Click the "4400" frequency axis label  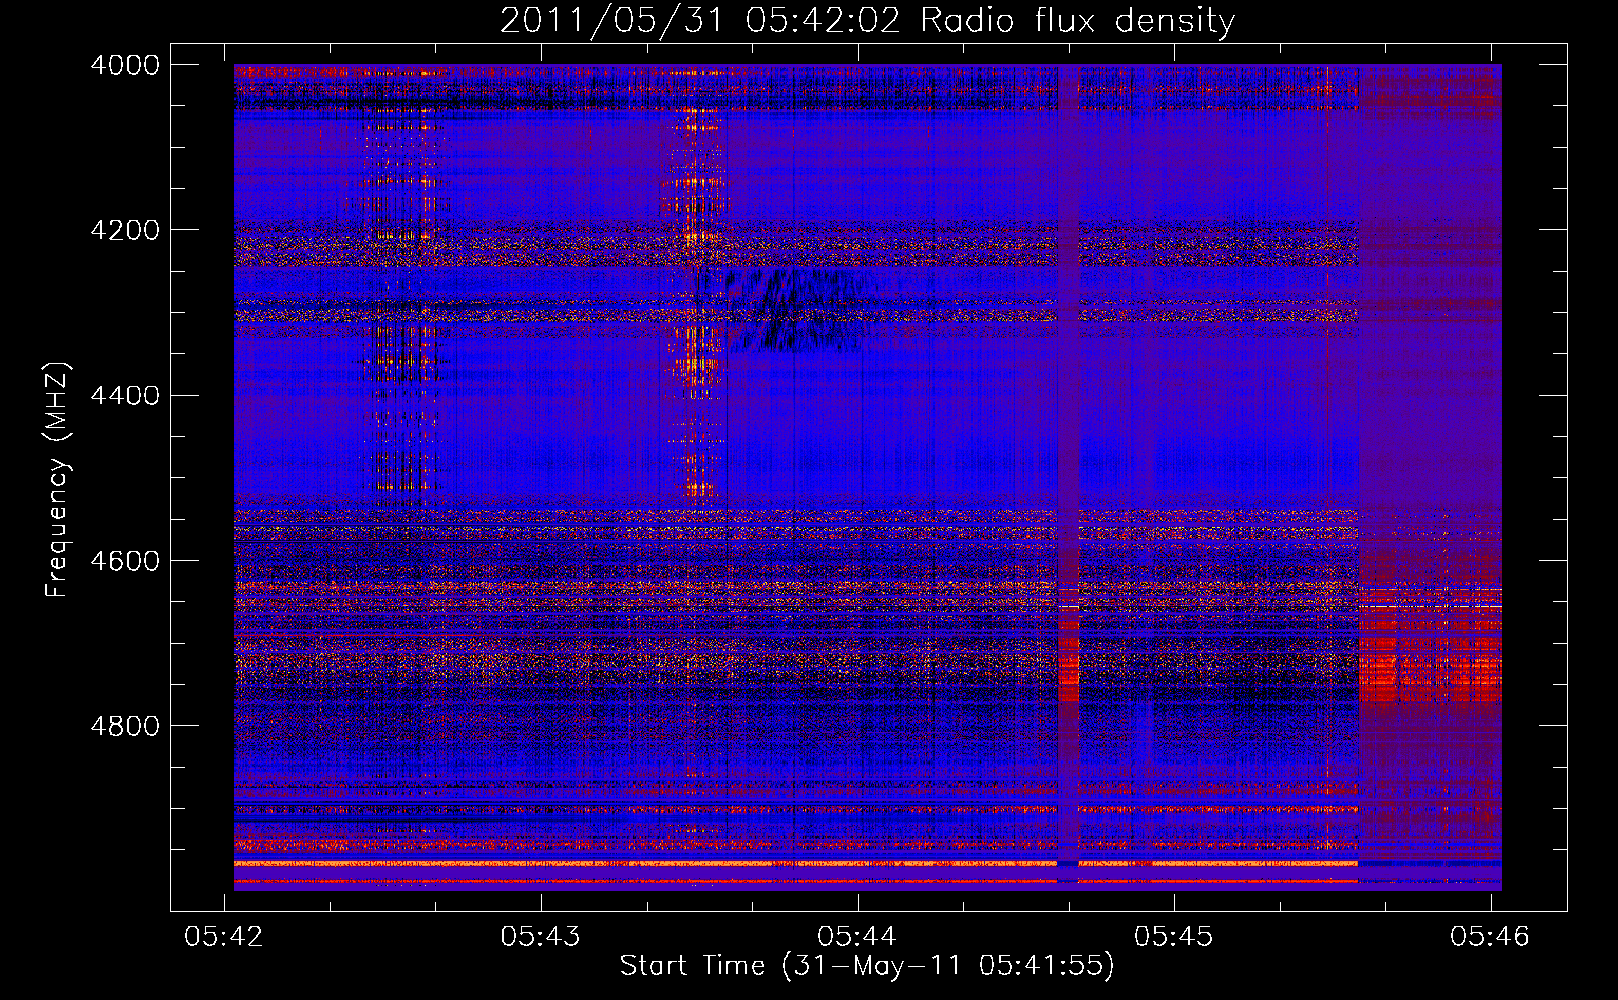pyautogui.click(x=124, y=395)
